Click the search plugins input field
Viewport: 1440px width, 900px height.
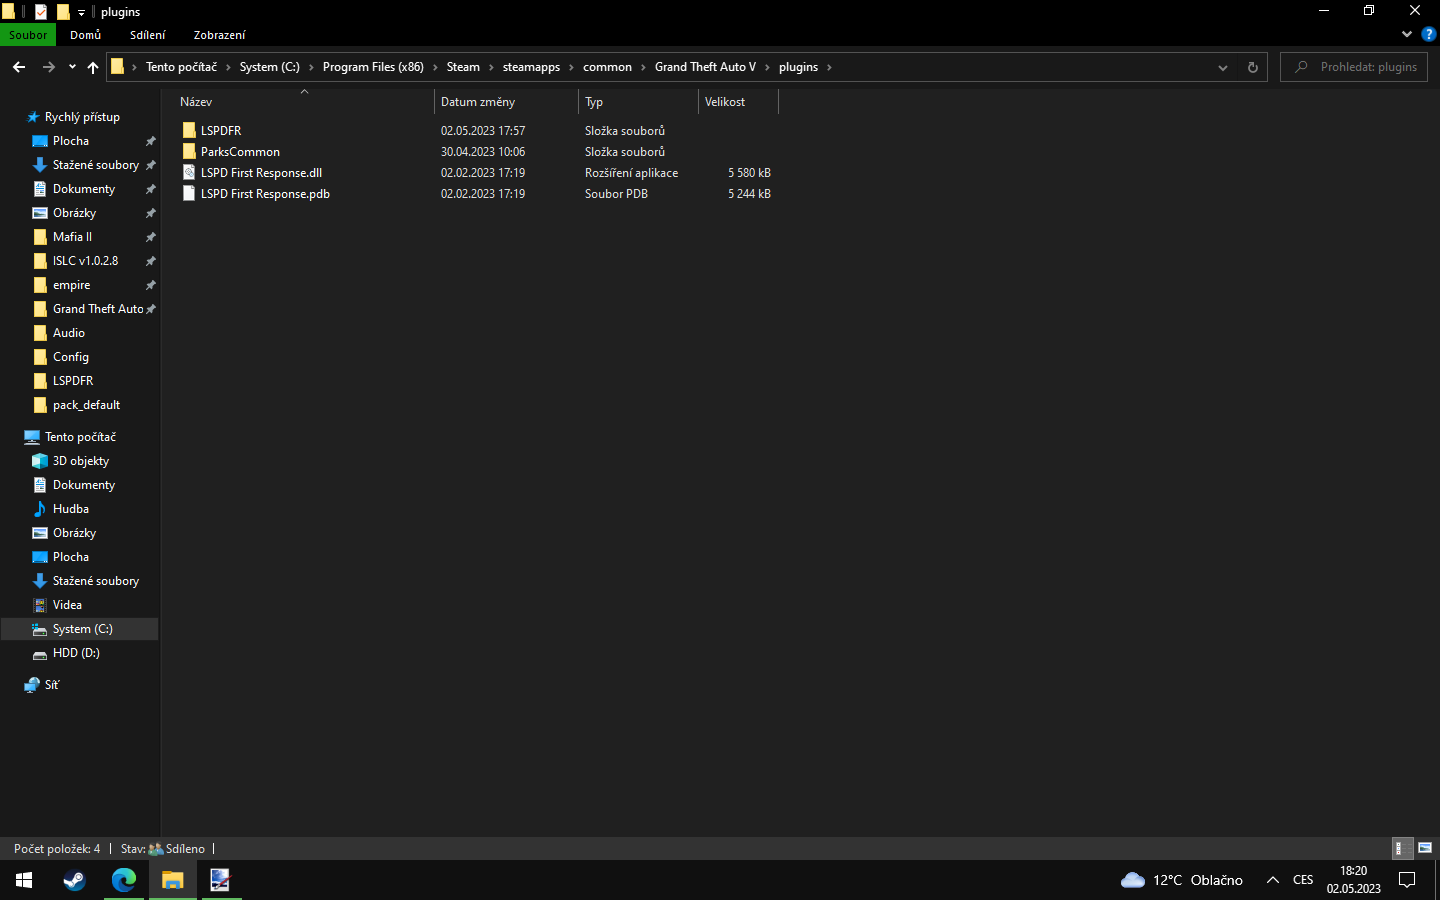pyautogui.click(x=1354, y=67)
